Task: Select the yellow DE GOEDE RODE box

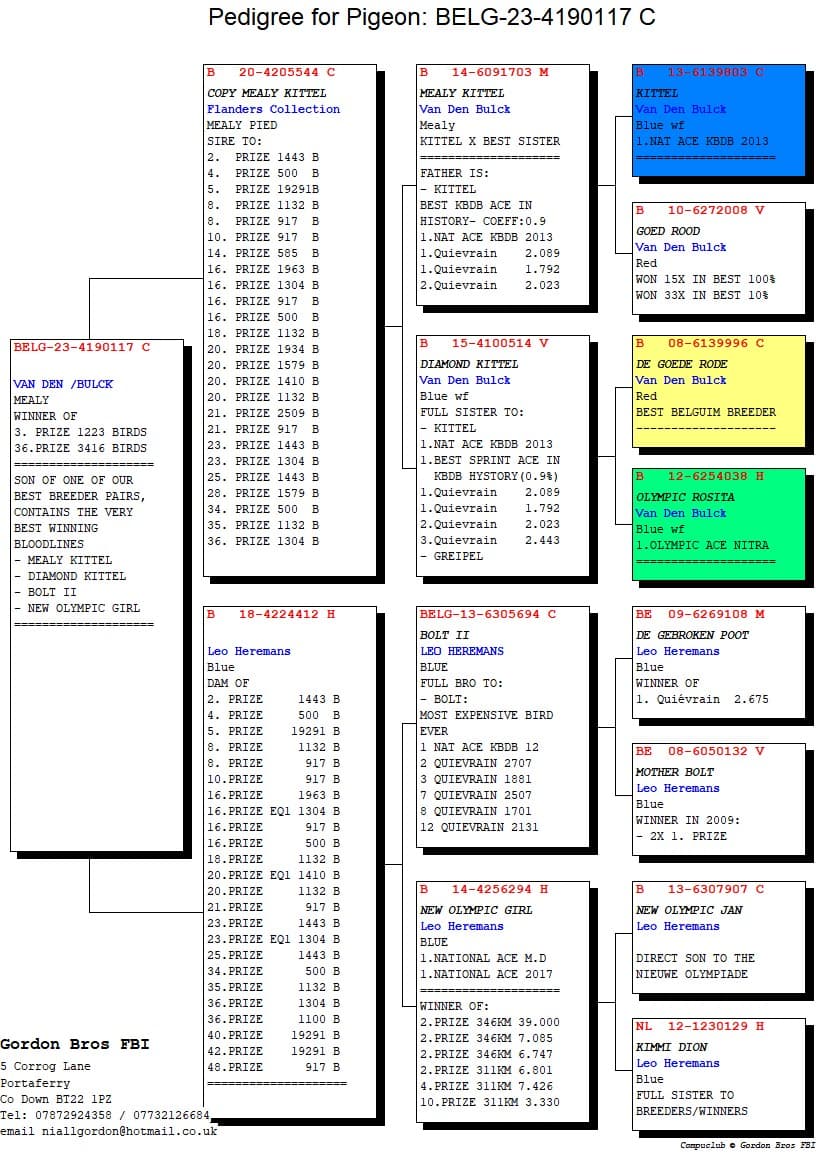Action: (718, 390)
